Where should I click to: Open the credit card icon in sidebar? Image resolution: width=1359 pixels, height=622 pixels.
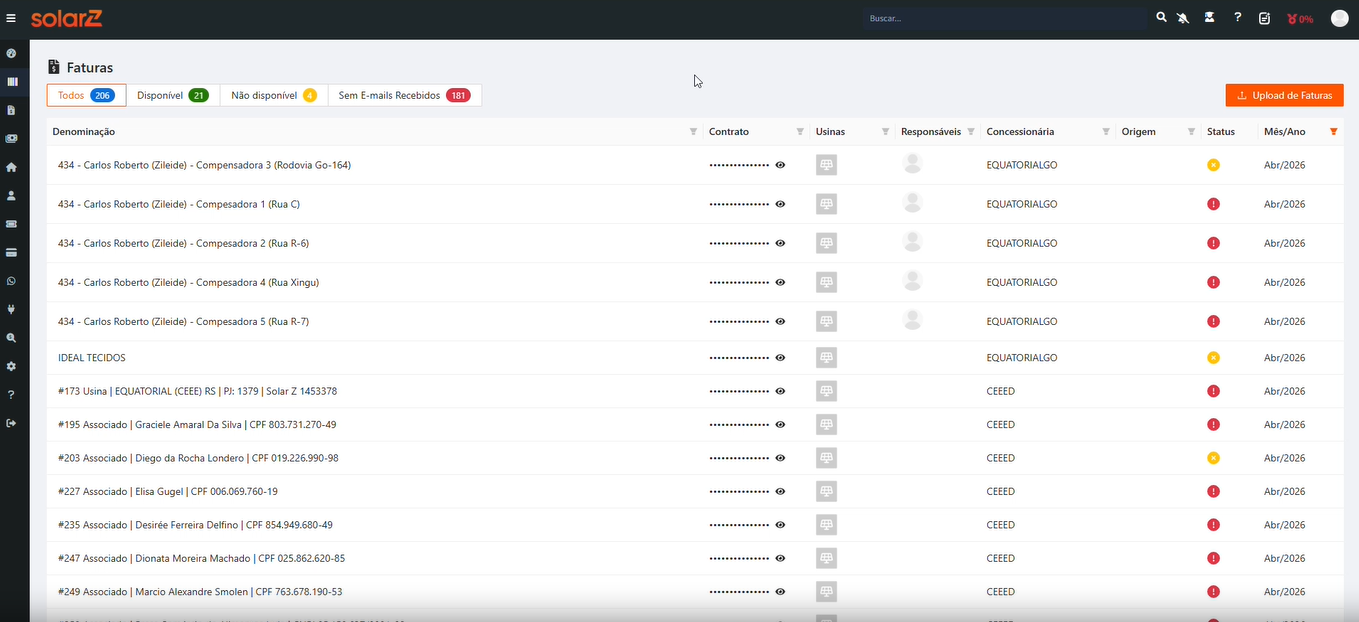[11, 252]
